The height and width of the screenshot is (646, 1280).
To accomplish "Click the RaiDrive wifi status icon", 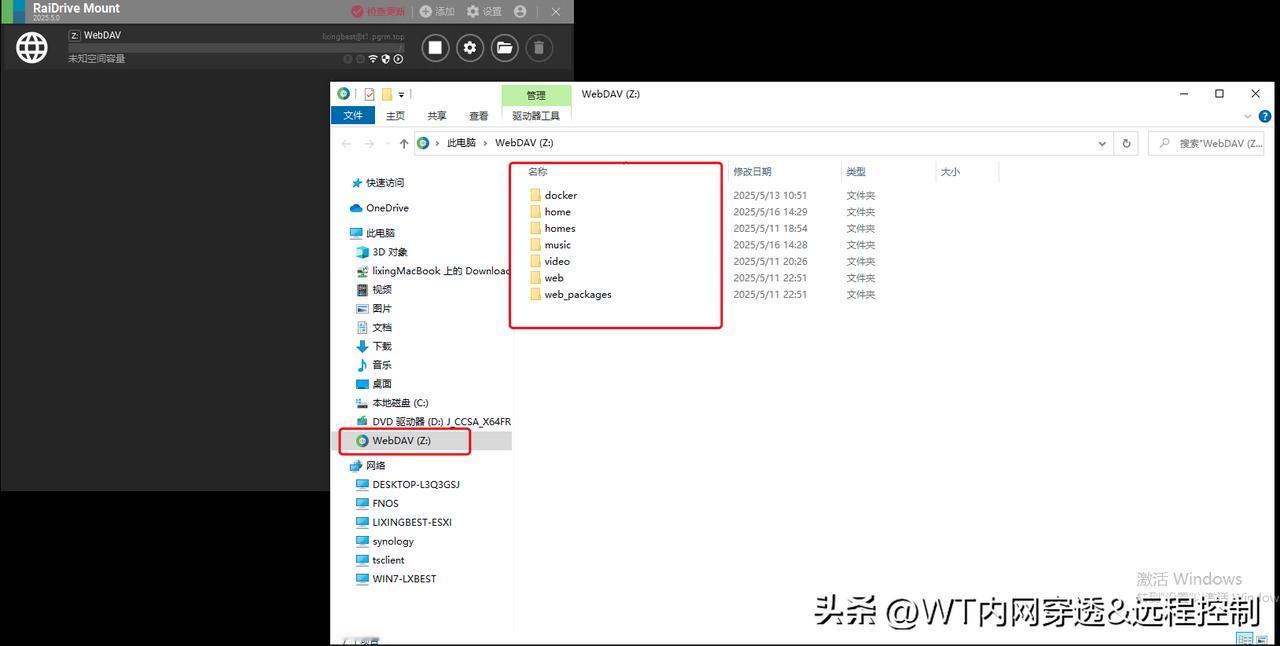I will 373,59.
